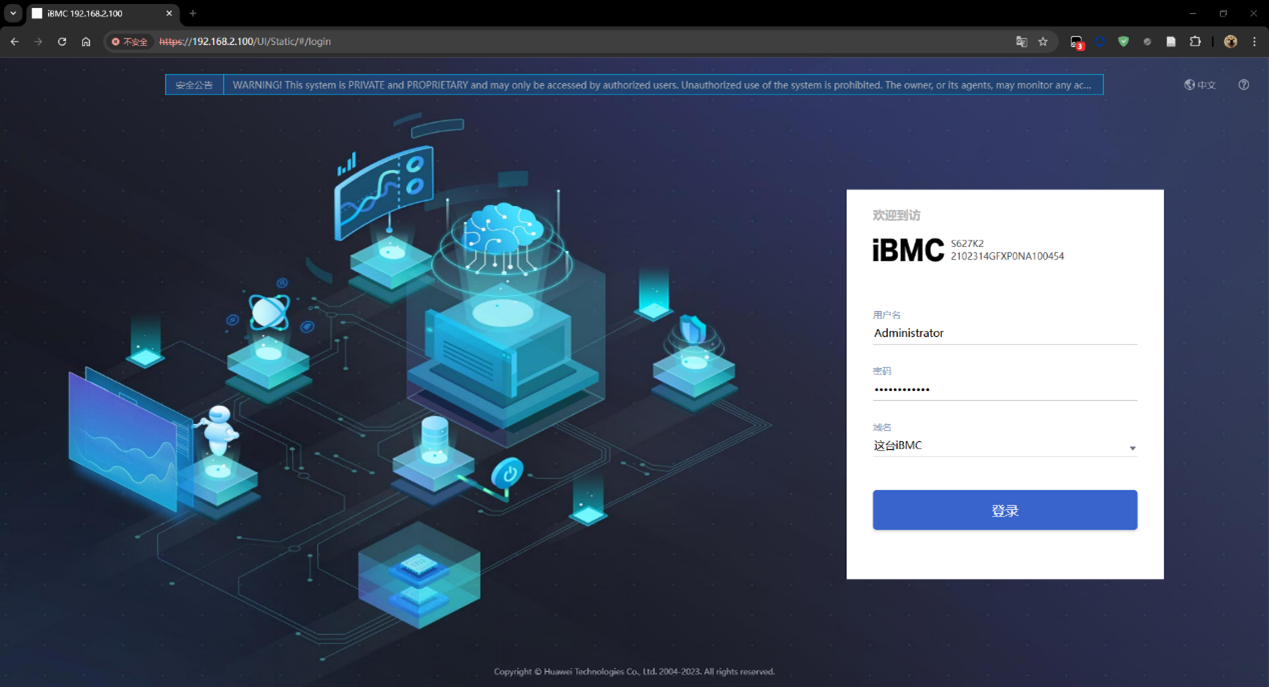Image resolution: width=1269 pixels, height=687 pixels.
Task: Click the WARNING security banner text
Action: pyautogui.click(x=662, y=85)
